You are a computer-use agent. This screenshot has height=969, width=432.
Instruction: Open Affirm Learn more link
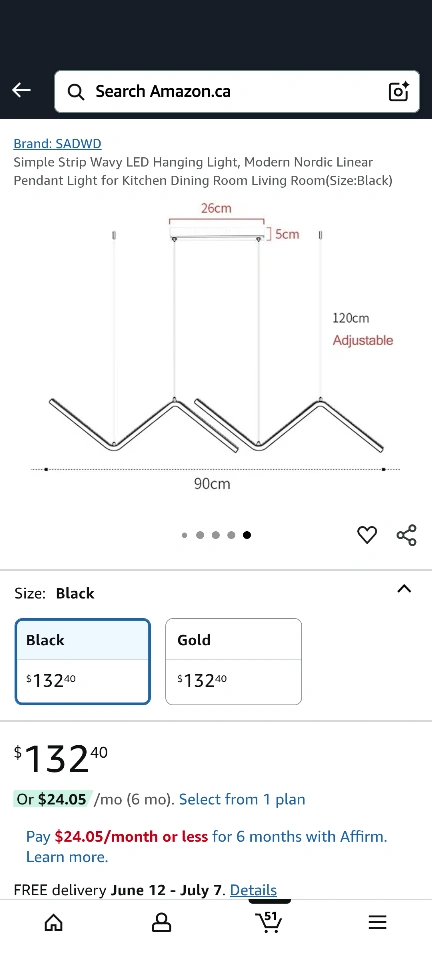coord(67,857)
